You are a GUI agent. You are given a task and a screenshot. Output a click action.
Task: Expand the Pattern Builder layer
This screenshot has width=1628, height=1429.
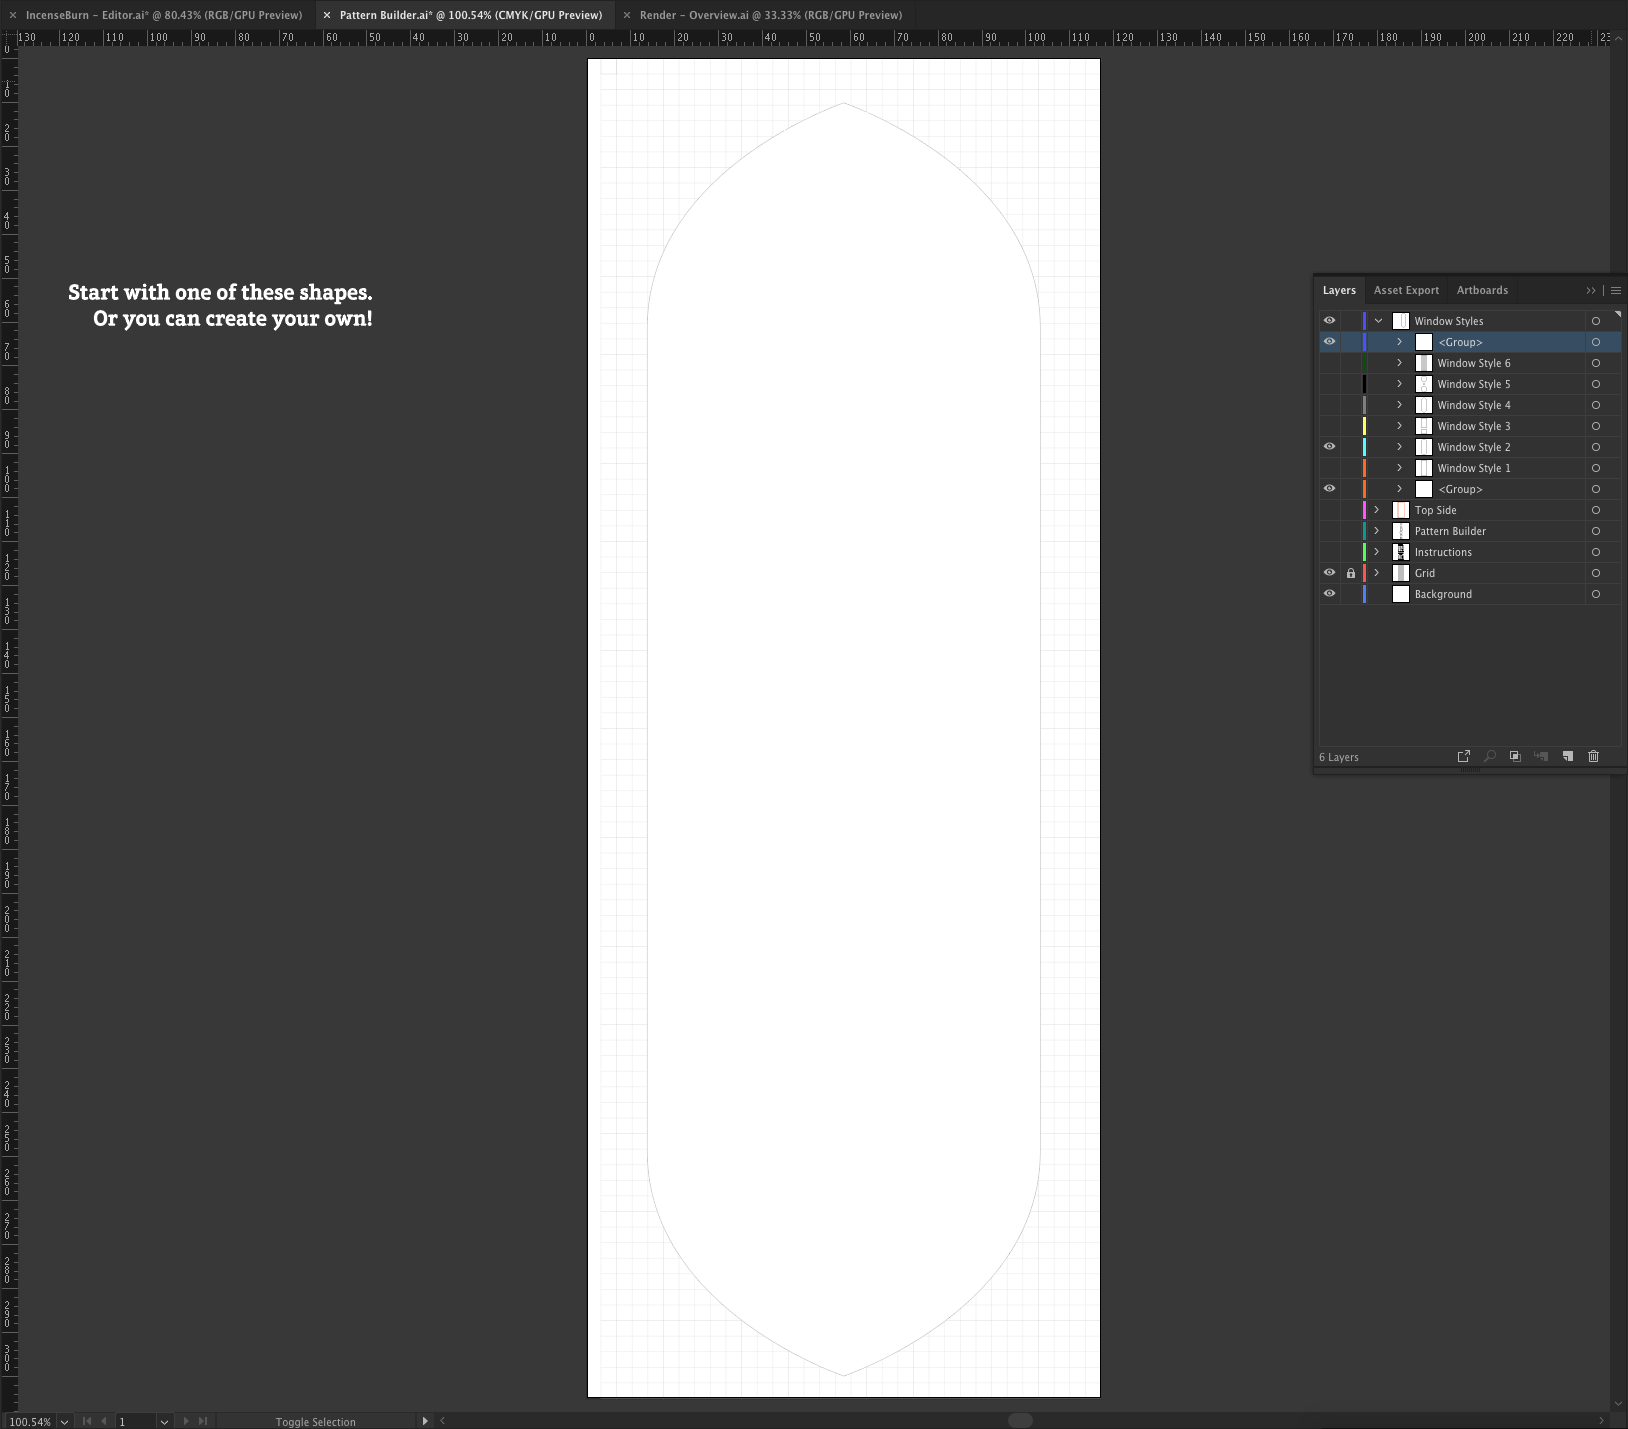[1377, 531]
